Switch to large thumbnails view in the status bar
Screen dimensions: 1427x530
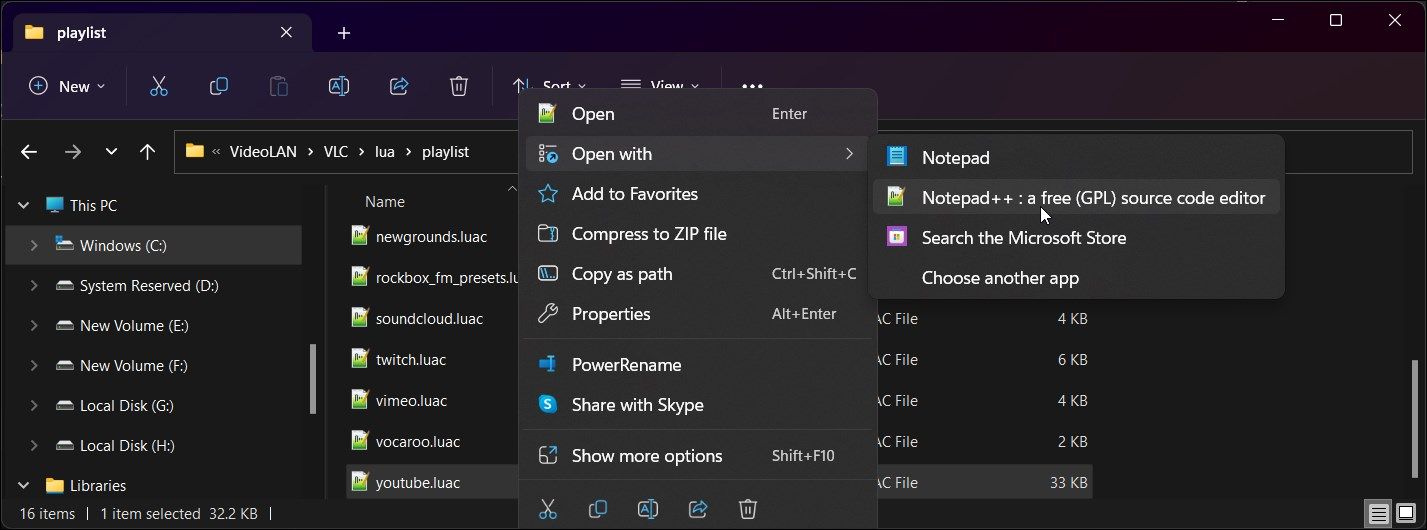click(1407, 514)
